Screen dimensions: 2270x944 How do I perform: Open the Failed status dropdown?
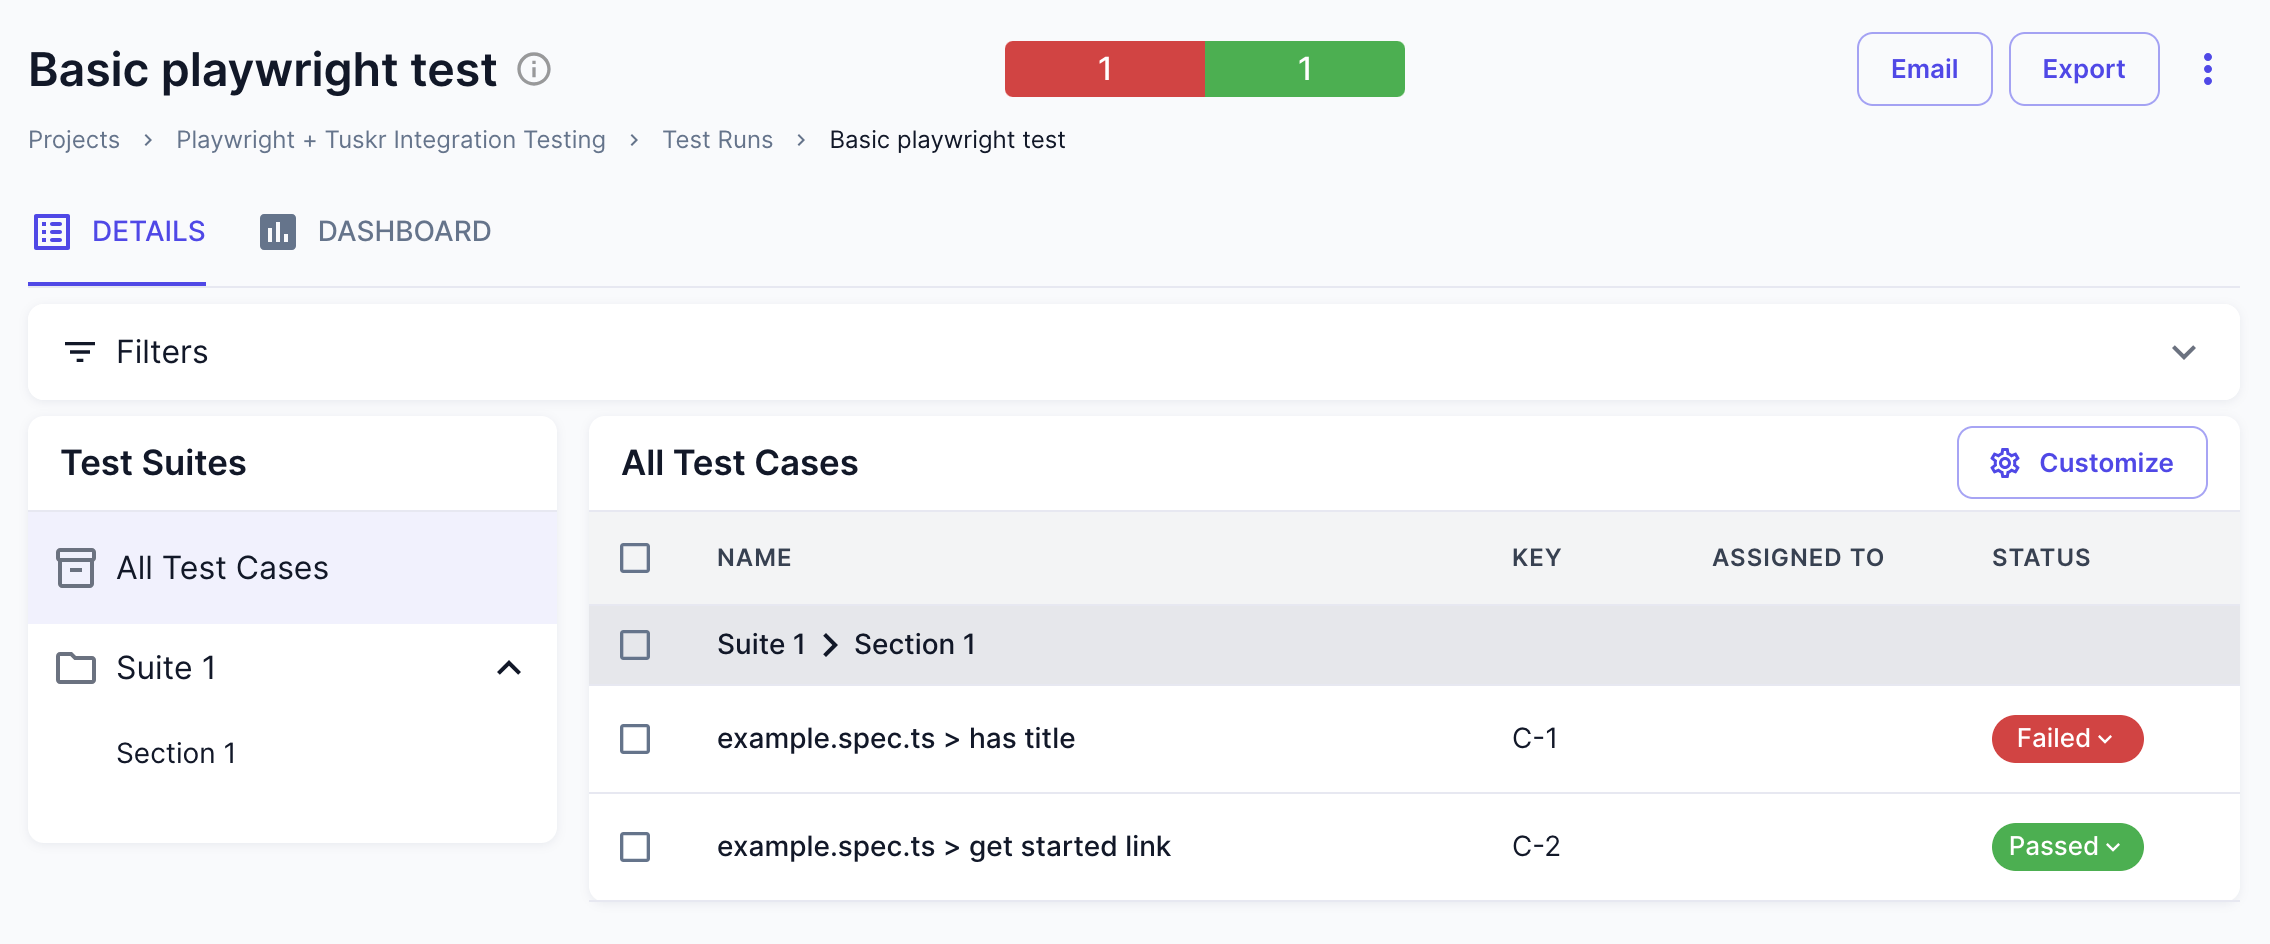pos(2066,739)
